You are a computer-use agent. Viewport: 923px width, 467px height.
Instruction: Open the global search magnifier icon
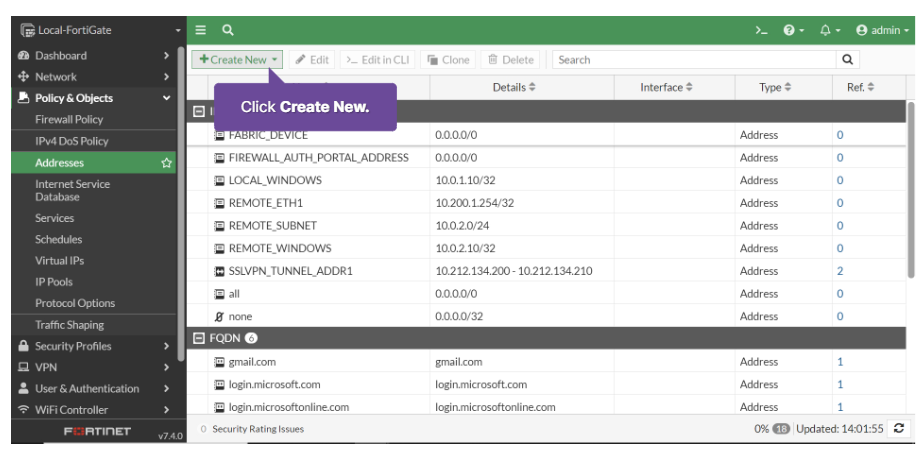click(x=228, y=30)
